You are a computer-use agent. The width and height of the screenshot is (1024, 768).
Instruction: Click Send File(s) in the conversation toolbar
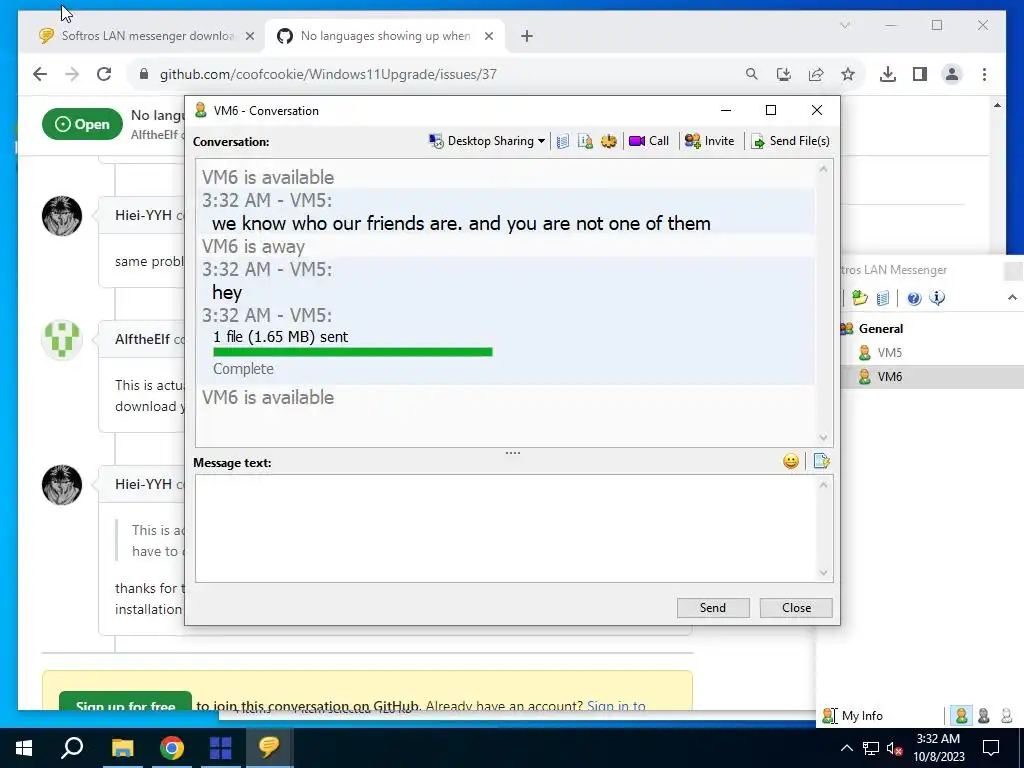tap(790, 141)
